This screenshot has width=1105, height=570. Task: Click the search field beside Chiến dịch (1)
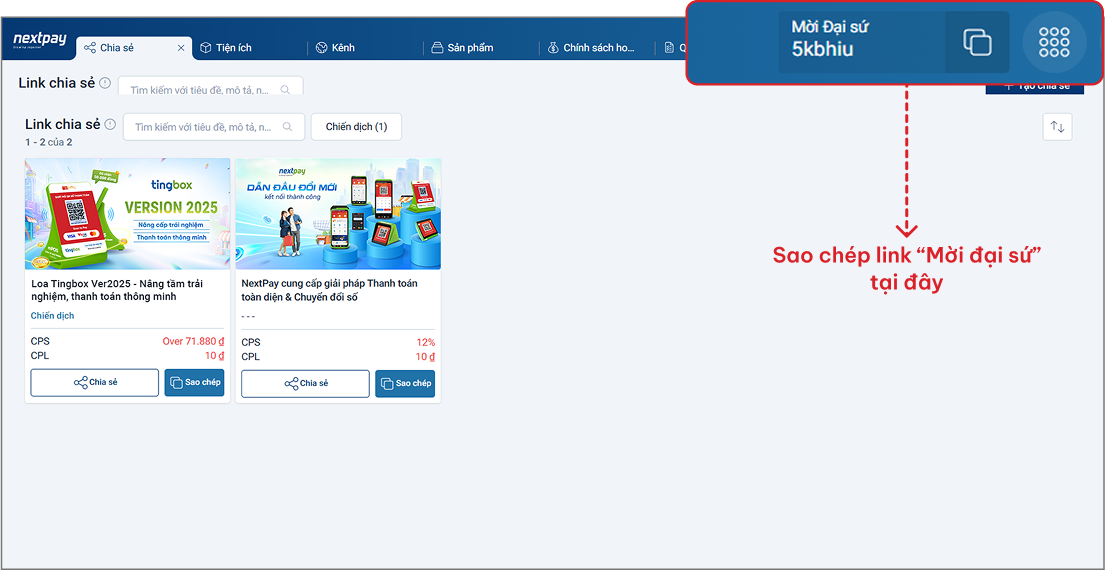214,127
